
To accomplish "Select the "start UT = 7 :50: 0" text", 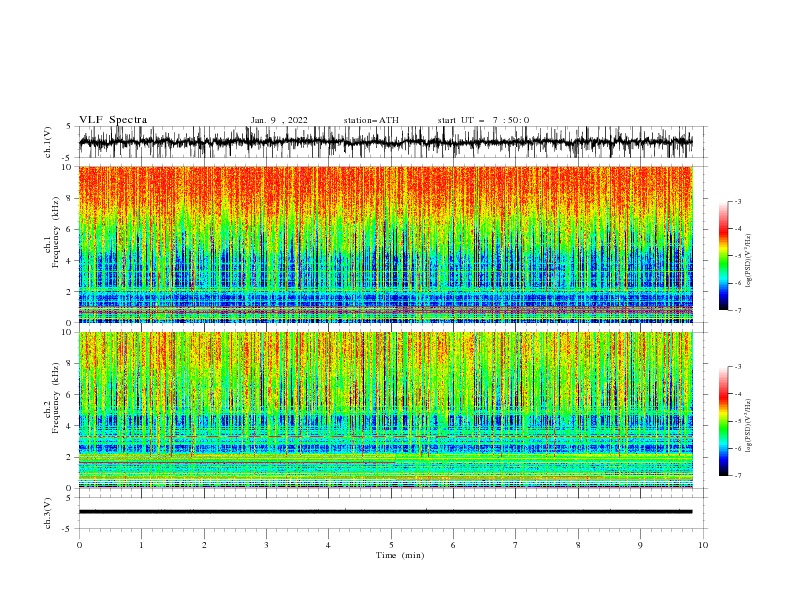I will [x=483, y=120].
